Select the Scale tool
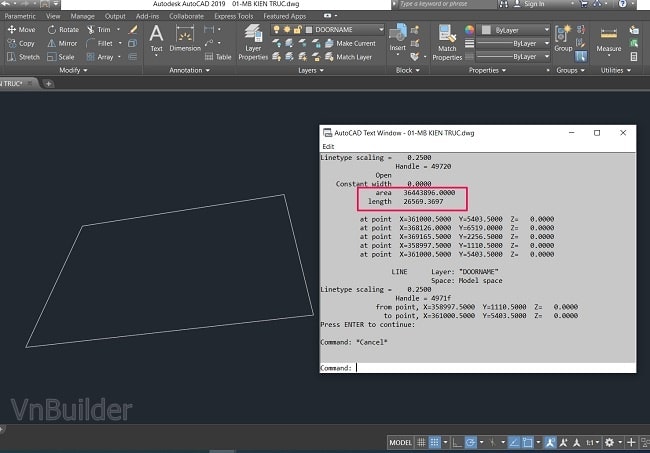This screenshot has width=650, height=453. (61, 57)
